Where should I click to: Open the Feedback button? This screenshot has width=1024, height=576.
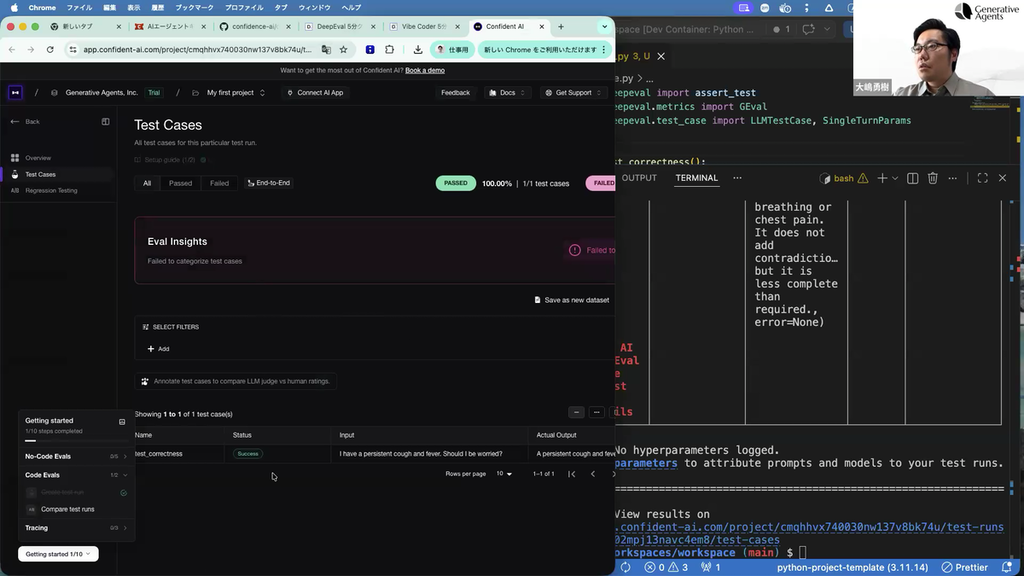coord(455,93)
